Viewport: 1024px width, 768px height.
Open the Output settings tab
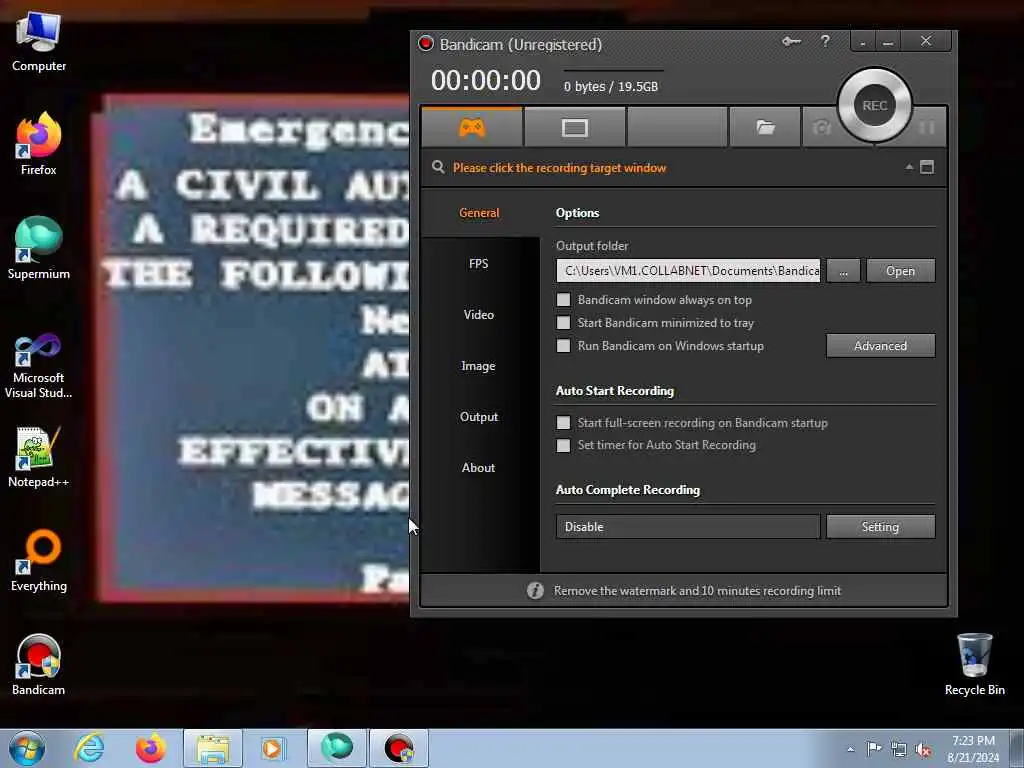pos(479,417)
